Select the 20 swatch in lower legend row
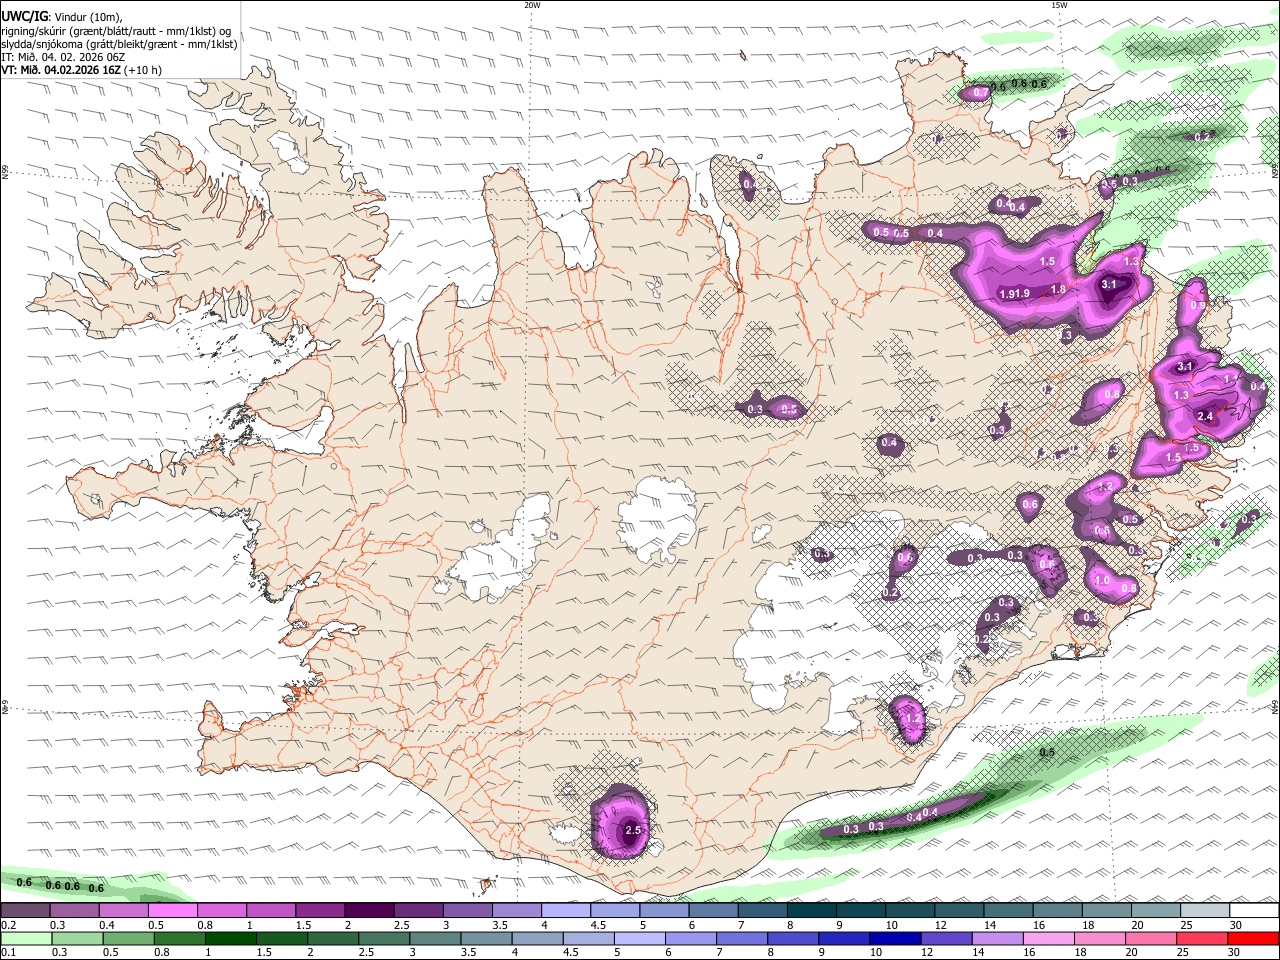Viewport: 1280px width, 960px height. (1150, 939)
